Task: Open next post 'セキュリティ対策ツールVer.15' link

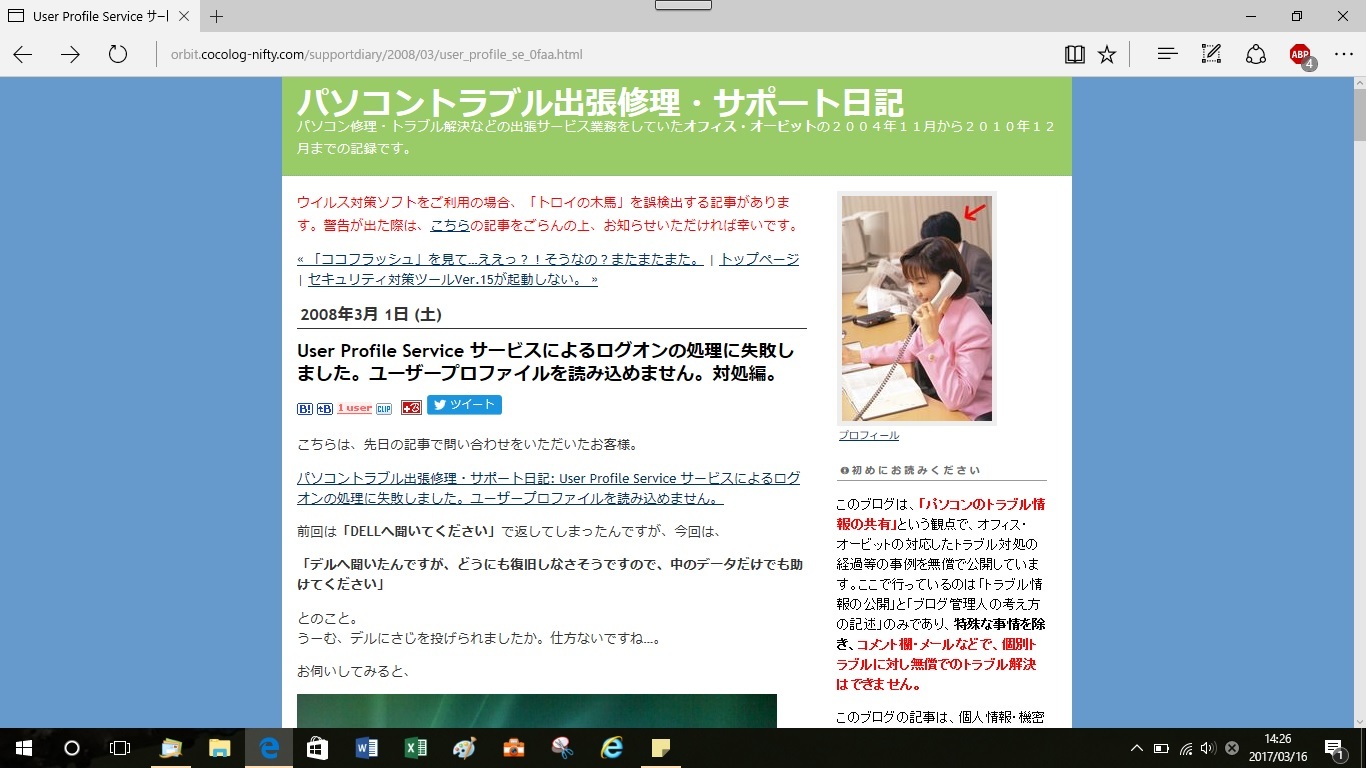Action: click(x=453, y=279)
